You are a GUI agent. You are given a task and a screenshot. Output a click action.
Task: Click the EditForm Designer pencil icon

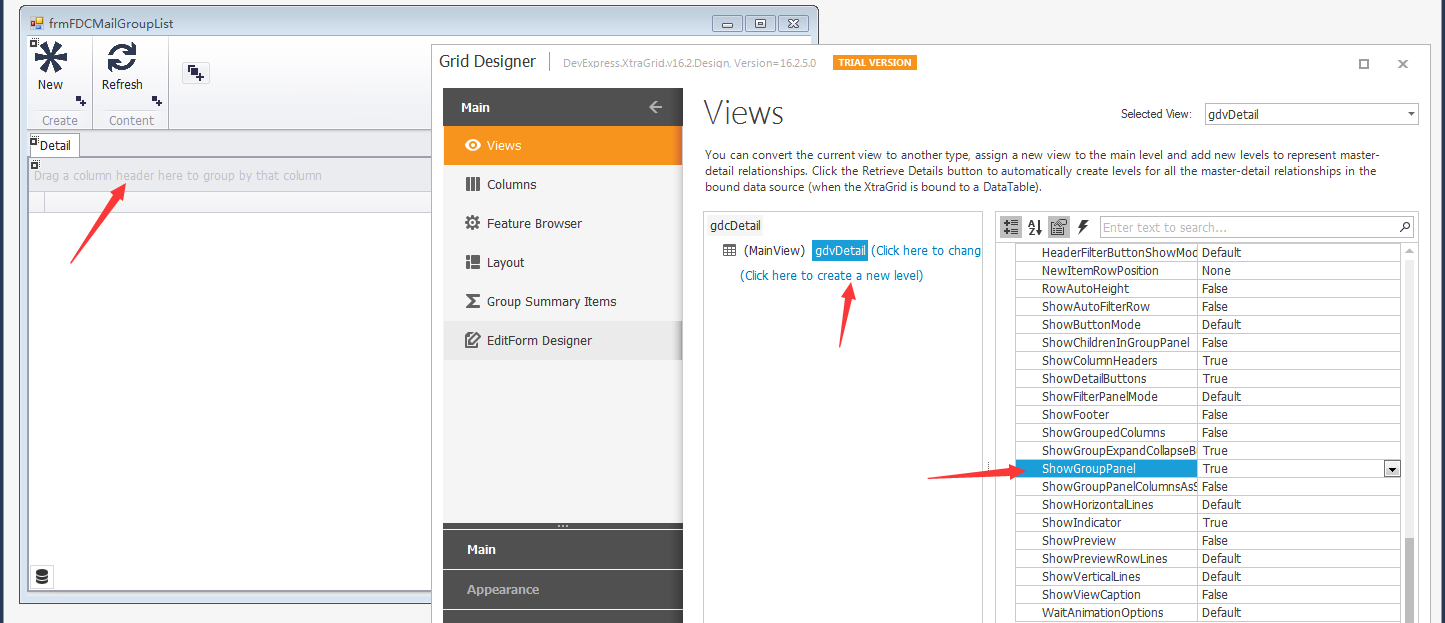click(473, 340)
